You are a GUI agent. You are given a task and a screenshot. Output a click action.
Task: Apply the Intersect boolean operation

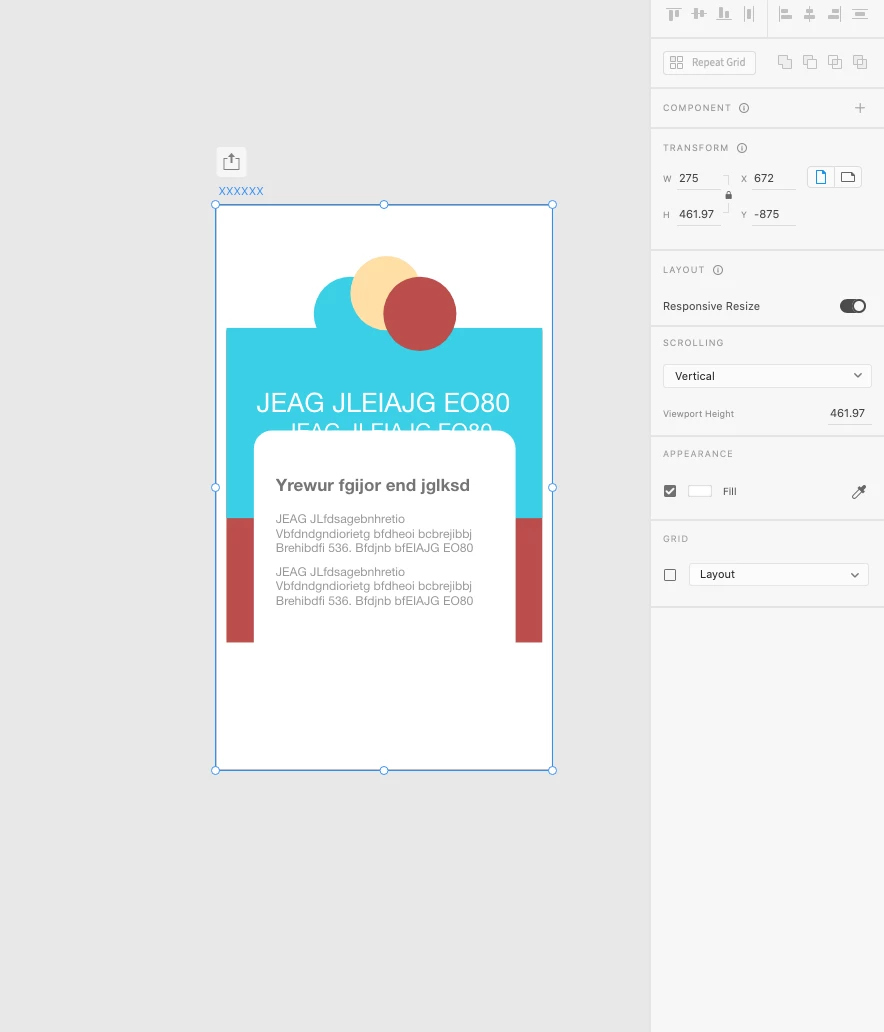tap(835, 62)
